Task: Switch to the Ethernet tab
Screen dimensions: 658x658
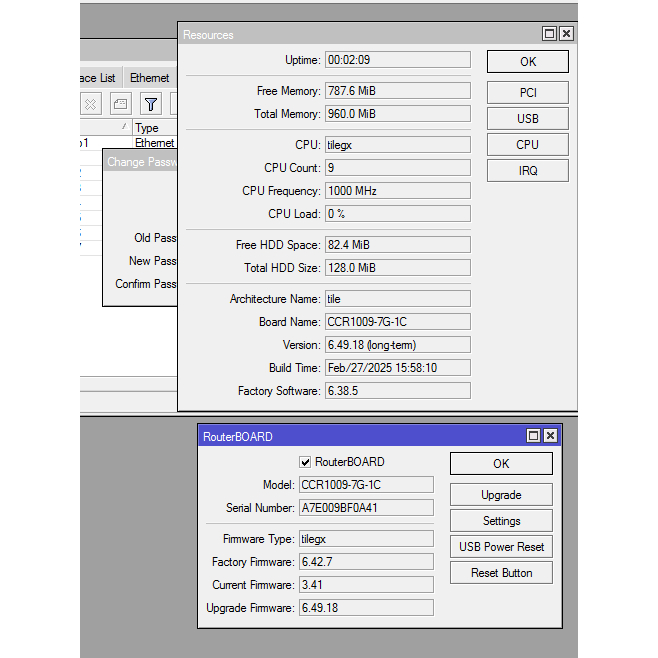Action: pos(150,78)
